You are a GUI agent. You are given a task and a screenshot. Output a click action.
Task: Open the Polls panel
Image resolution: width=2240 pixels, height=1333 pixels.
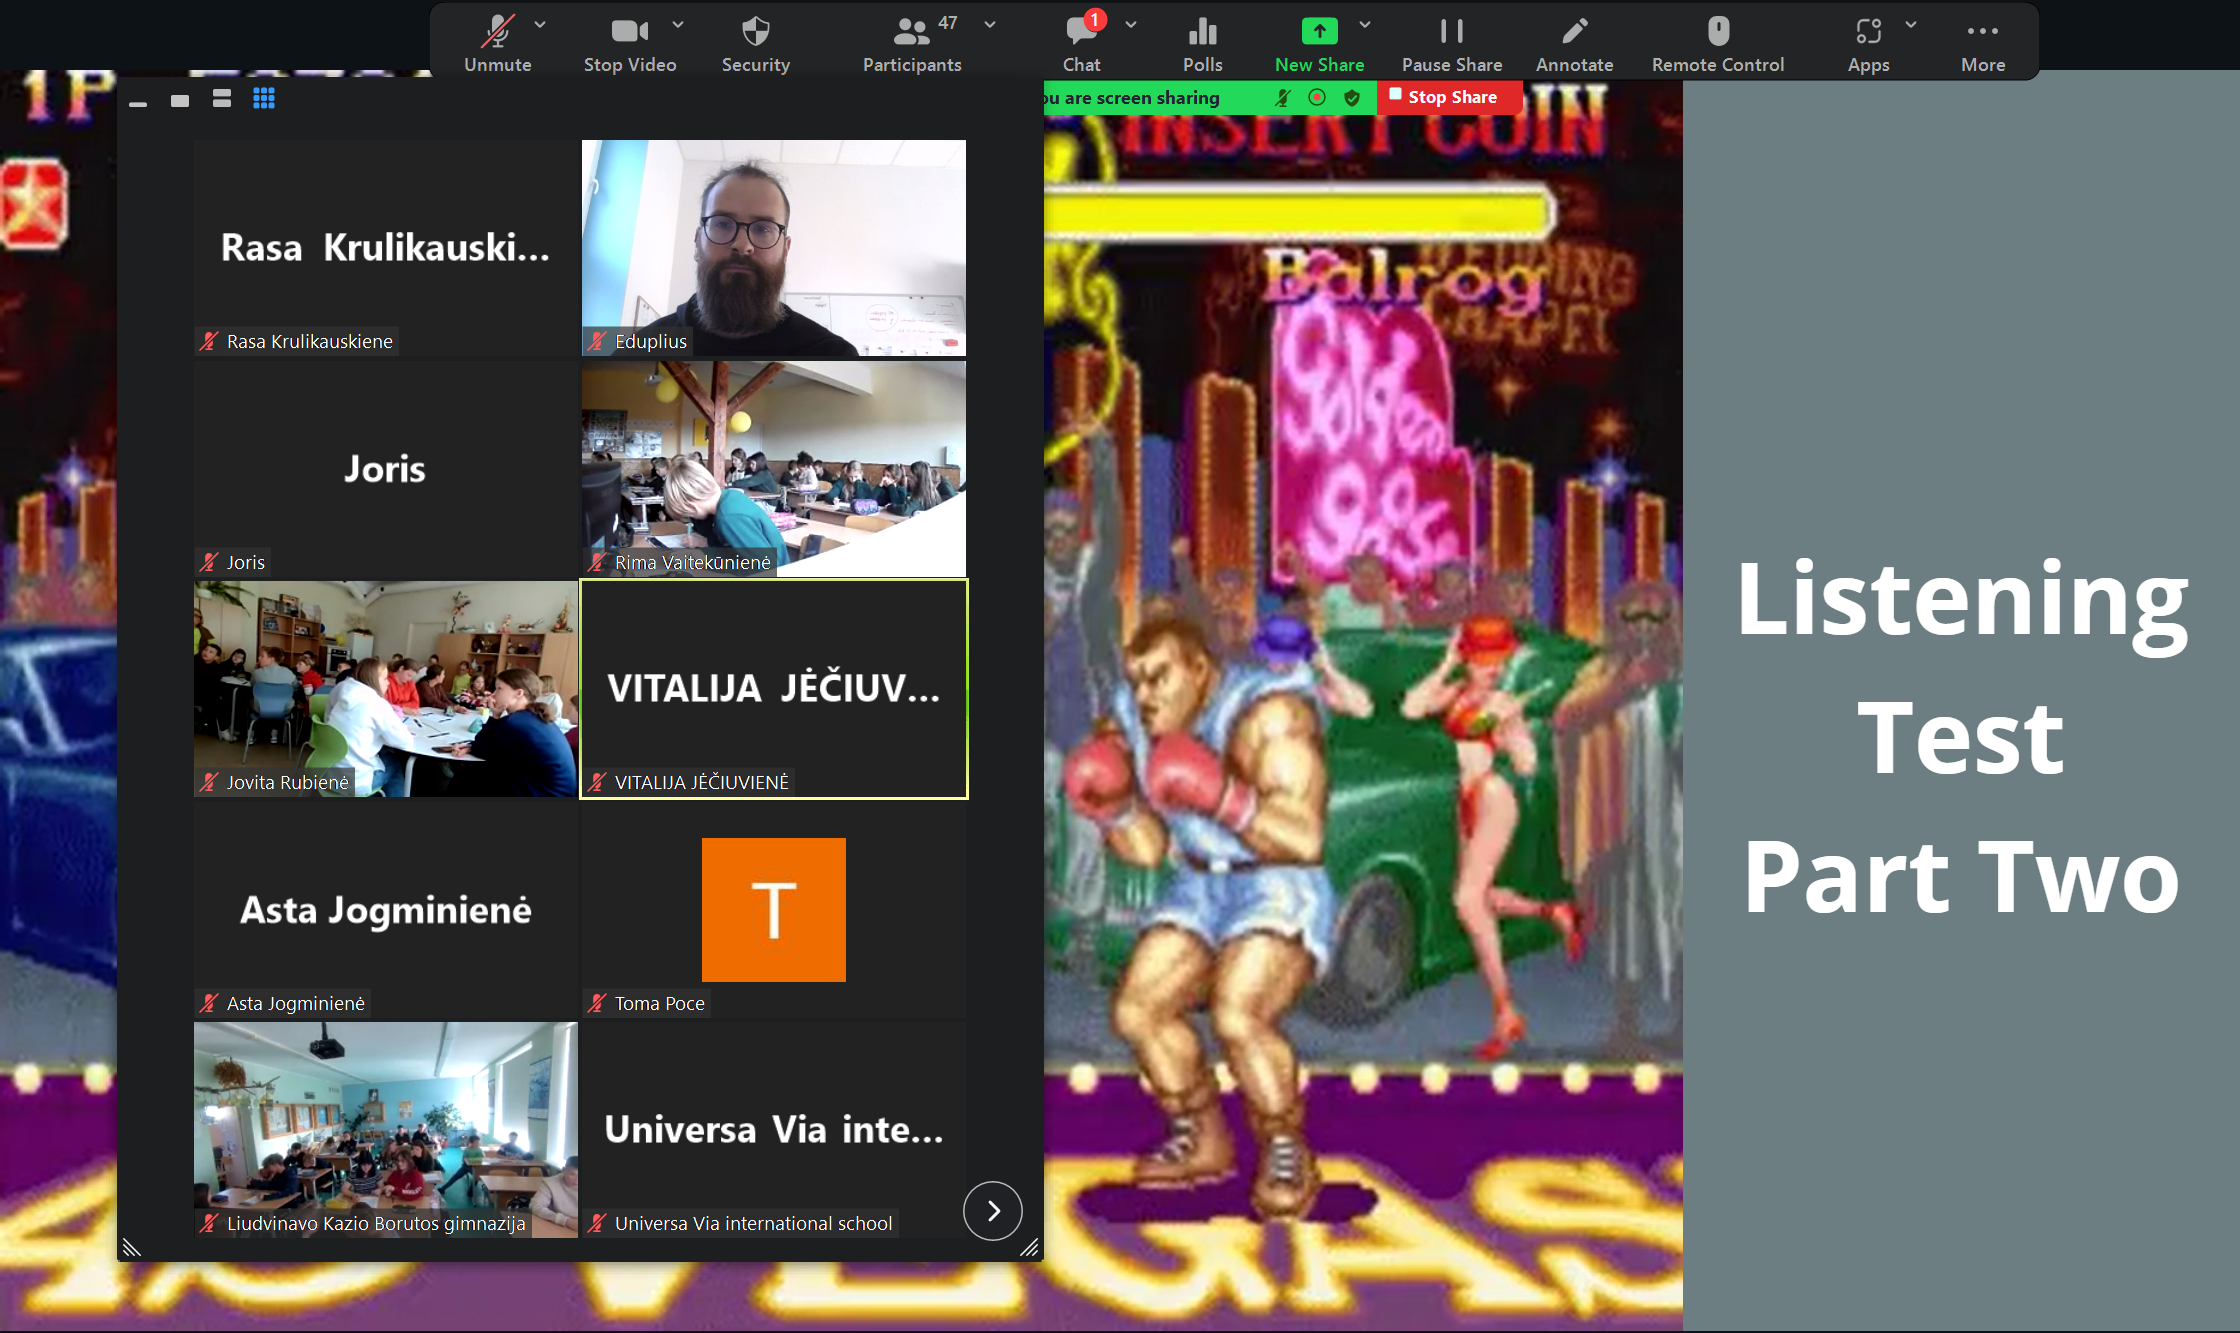tap(1202, 32)
